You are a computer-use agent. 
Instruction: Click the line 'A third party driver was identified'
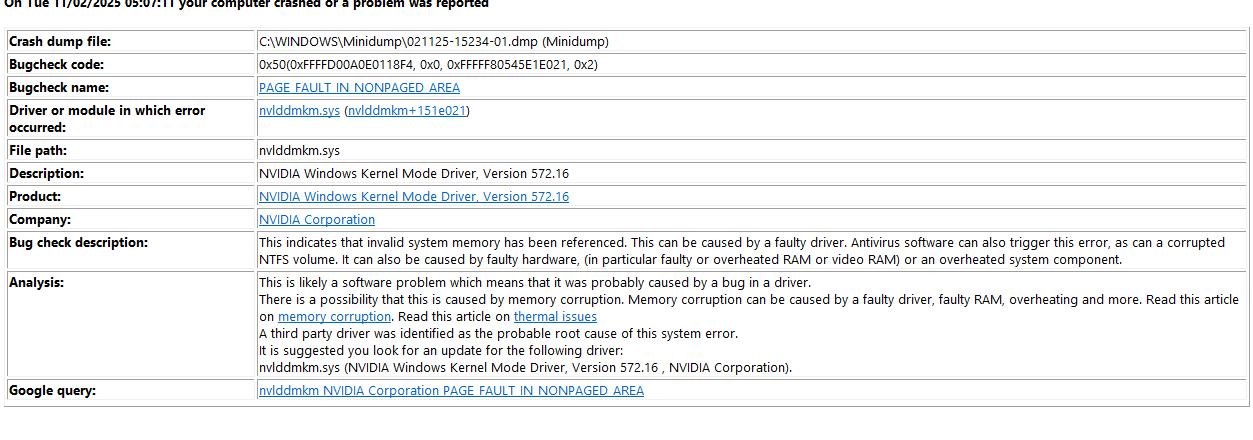click(498, 334)
